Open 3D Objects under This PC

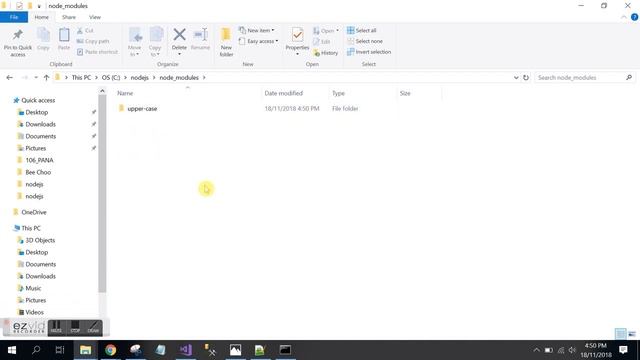(40, 240)
